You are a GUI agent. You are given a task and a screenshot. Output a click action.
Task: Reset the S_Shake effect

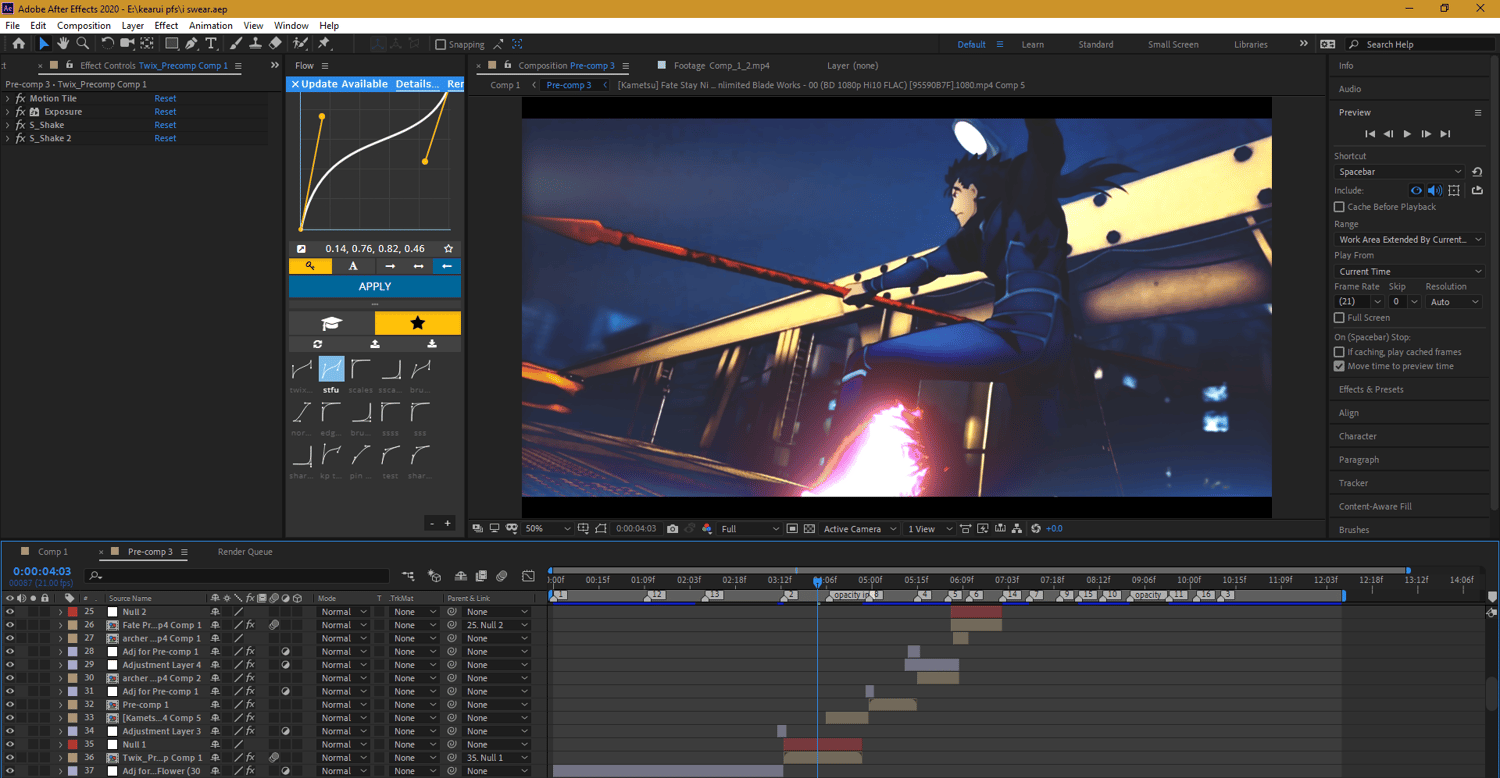165,125
